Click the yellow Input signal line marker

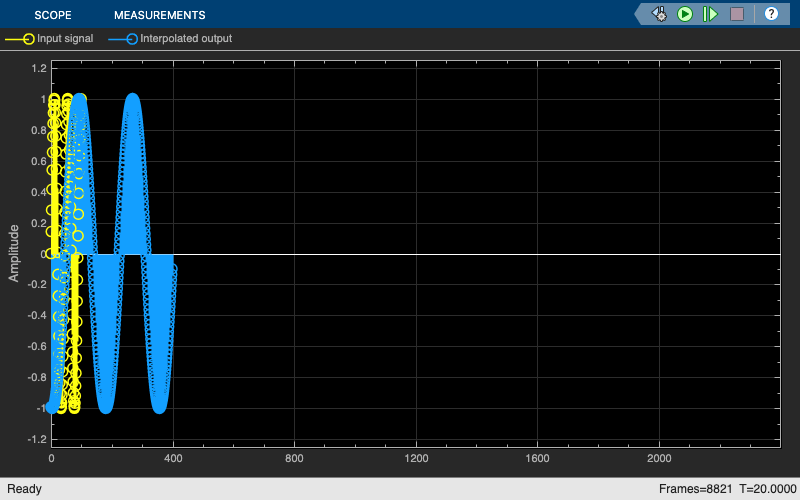pos(20,39)
